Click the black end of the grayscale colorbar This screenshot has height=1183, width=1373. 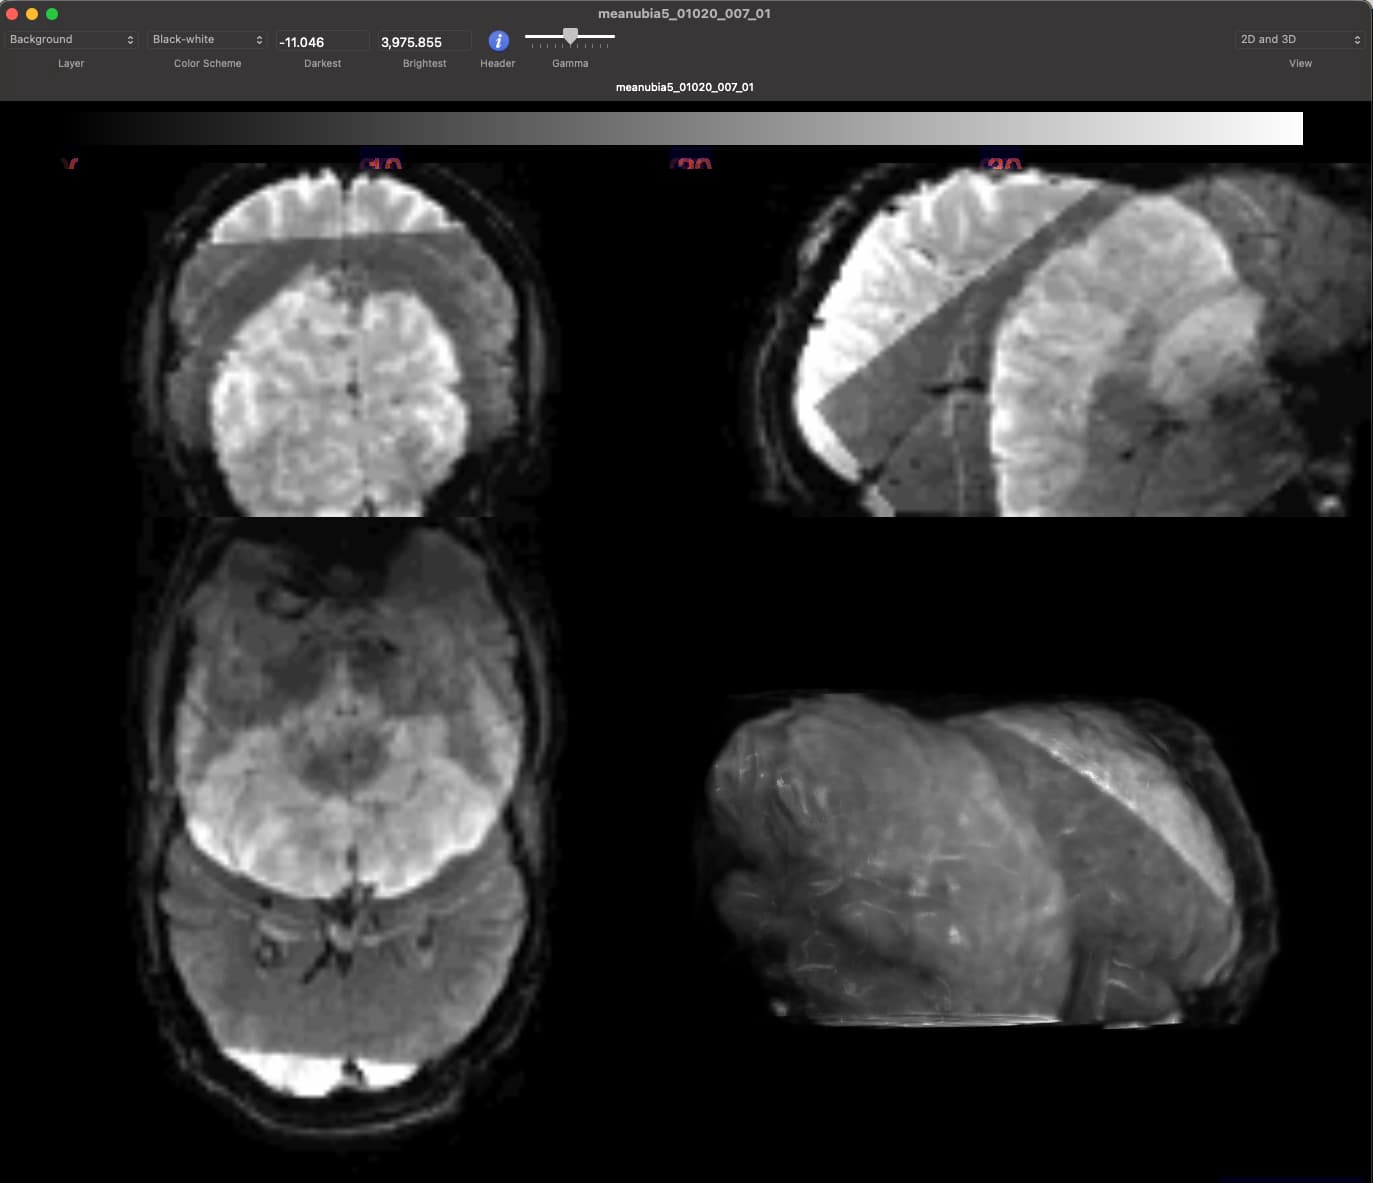80,129
